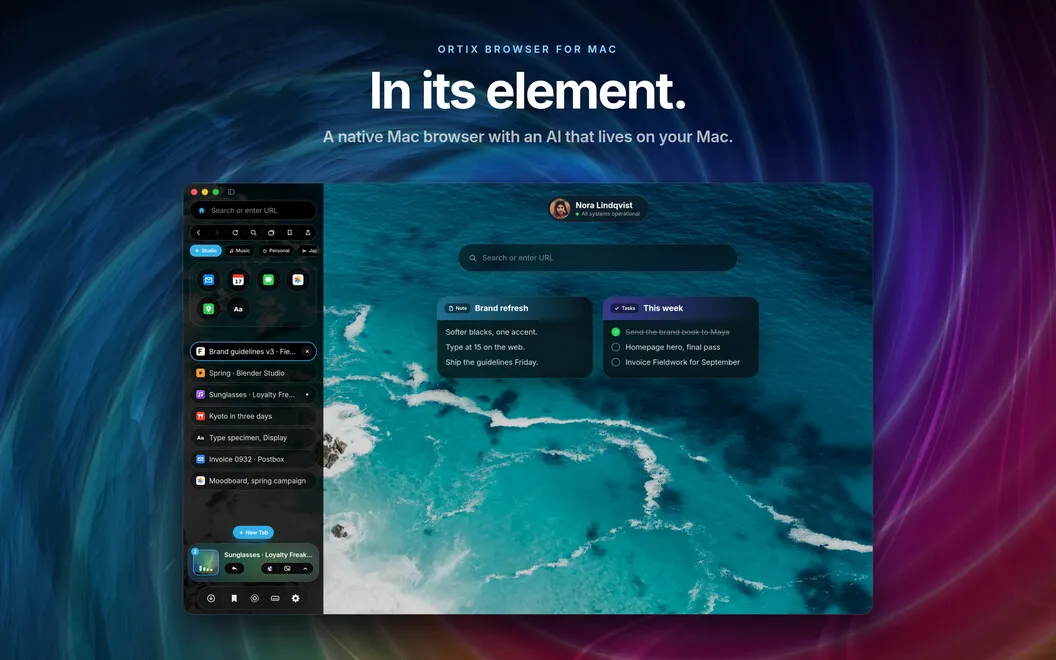The image size is (1056, 660).
Task: Open the Kyoto in three days tab
Action: [x=253, y=416]
